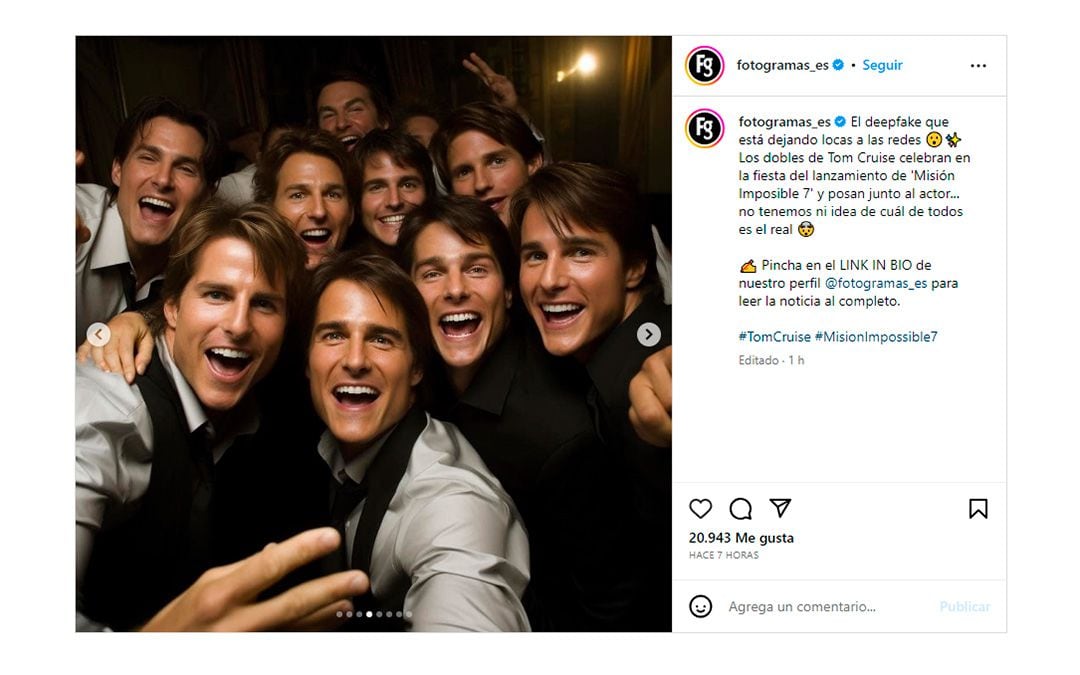Click the fotogramas_es avatar beside the caption
This screenshot has width=1080, height=675.
(705, 129)
